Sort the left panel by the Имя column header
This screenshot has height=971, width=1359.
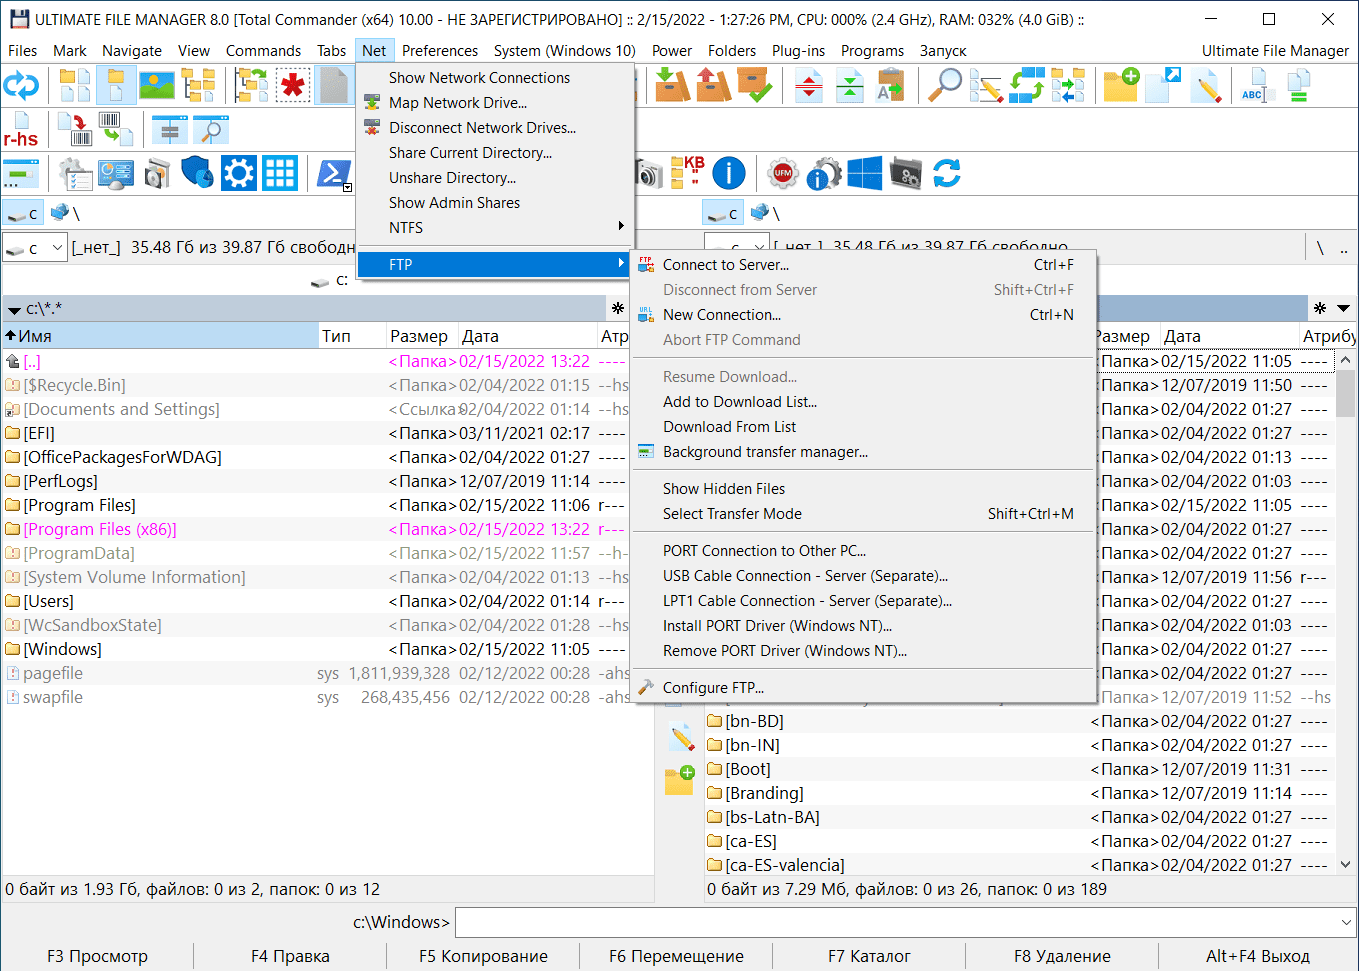pyautogui.click(x=160, y=336)
